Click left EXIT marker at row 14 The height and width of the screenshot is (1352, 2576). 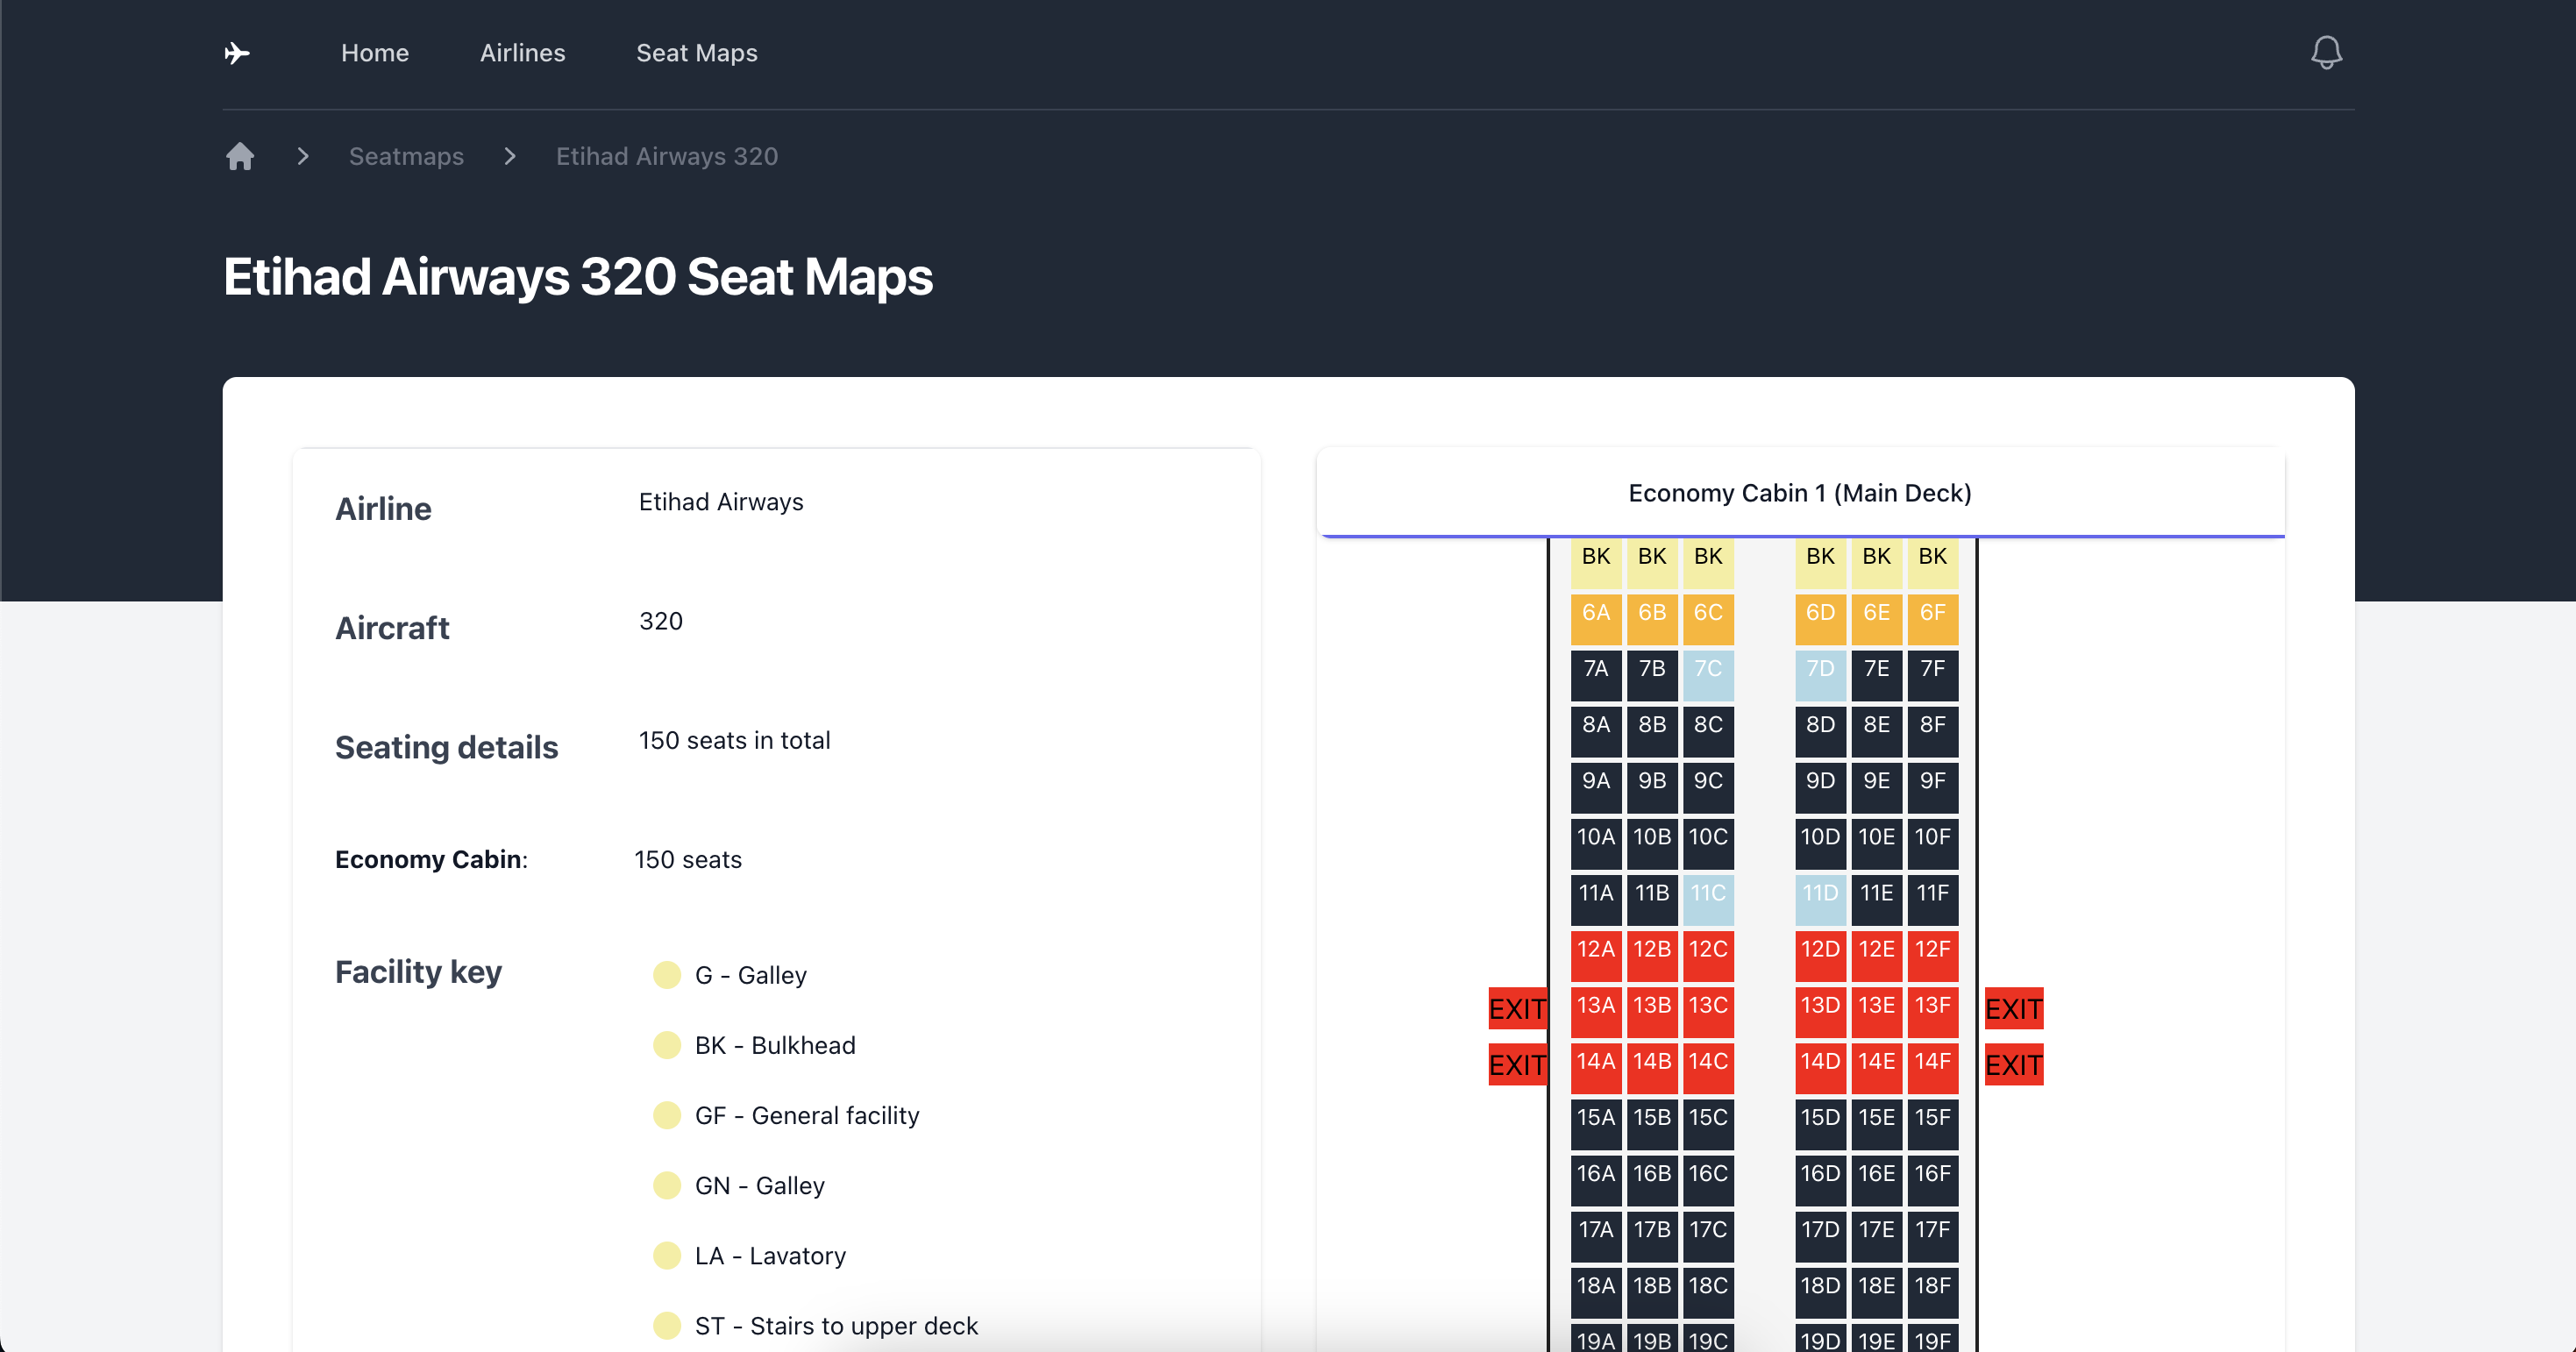click(1517, 1065)
